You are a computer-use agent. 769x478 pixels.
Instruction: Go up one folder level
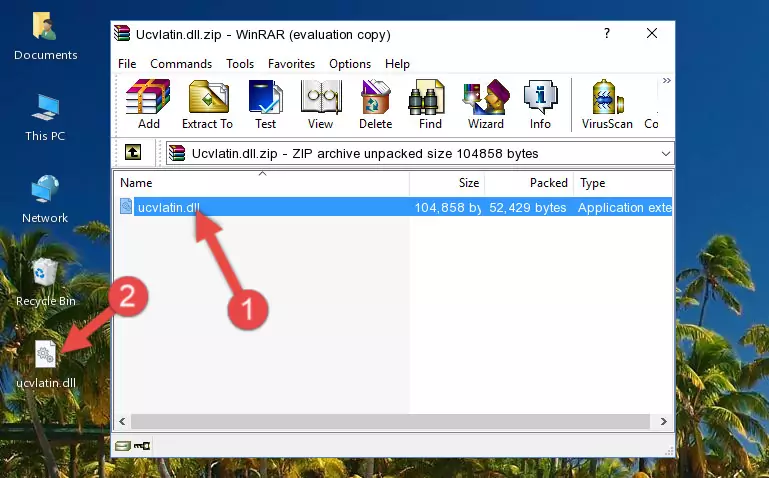click(133, 152)
